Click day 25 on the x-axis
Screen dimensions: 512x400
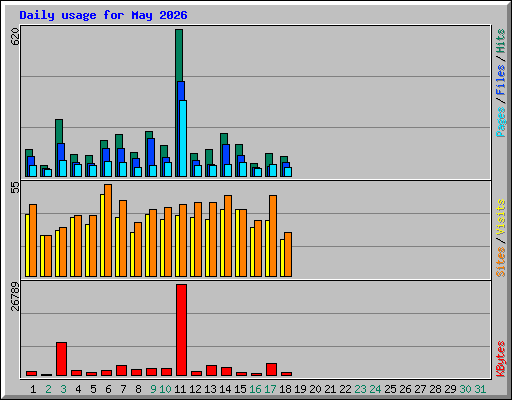click(x=390, y=389)
